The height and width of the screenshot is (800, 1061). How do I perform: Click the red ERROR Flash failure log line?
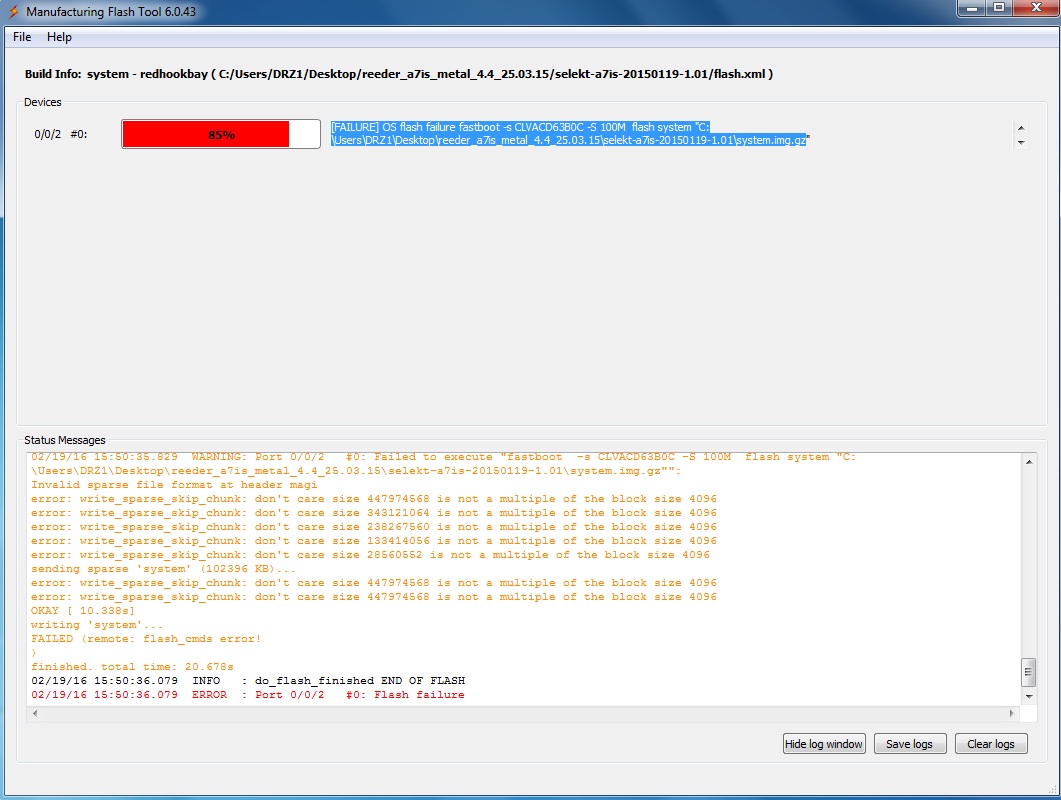247,695
